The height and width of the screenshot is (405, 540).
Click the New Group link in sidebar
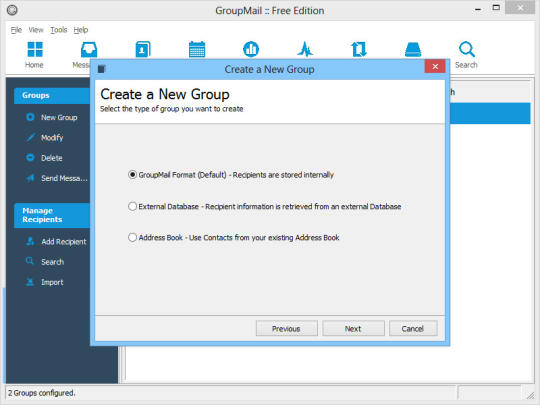[x=59, y=117]
